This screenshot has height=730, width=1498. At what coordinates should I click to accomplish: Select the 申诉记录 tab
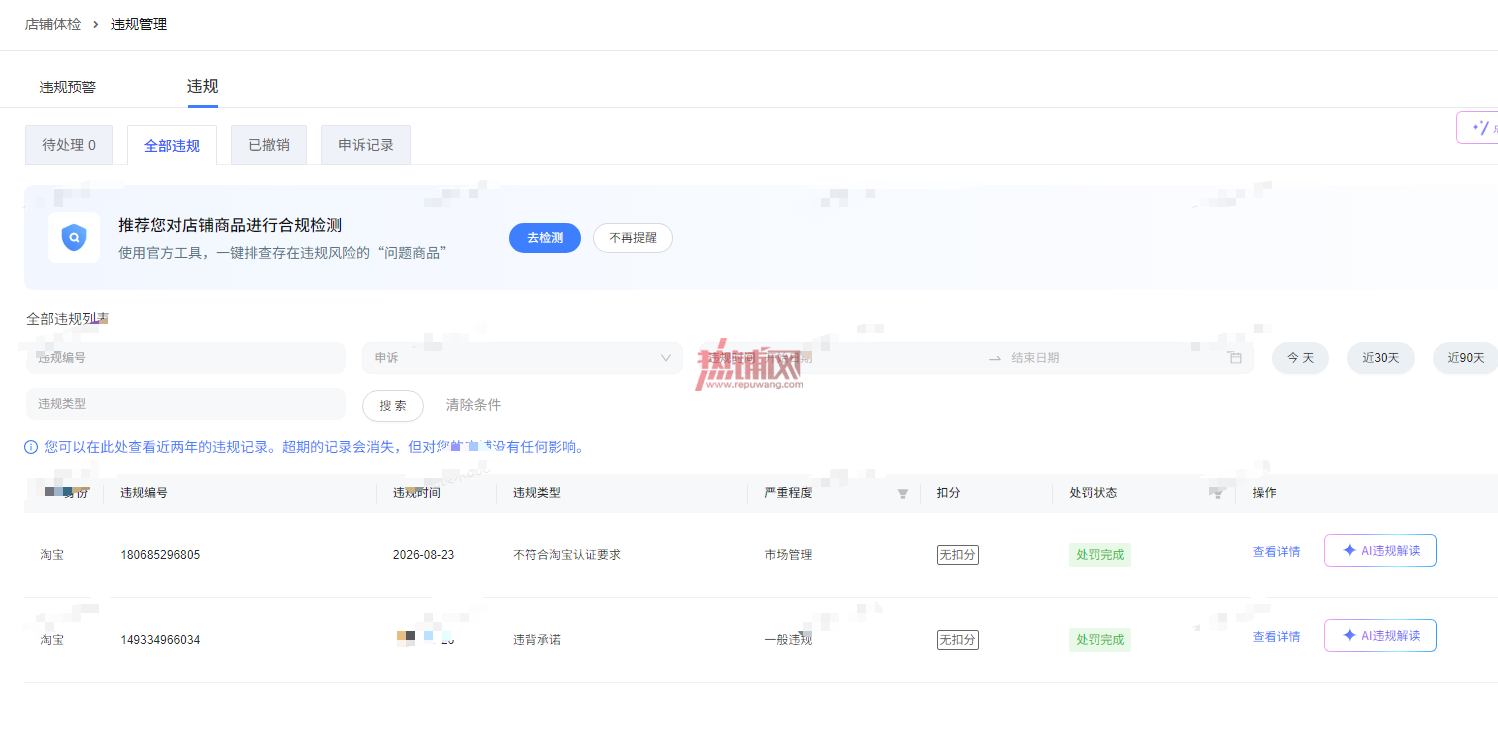click(366, 145)
